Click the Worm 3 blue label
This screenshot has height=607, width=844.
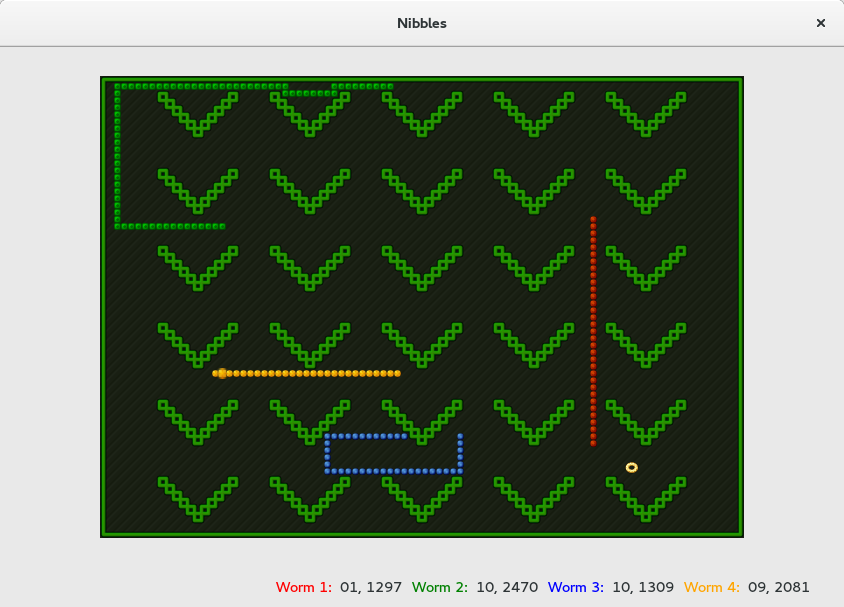tap(575, 587)
